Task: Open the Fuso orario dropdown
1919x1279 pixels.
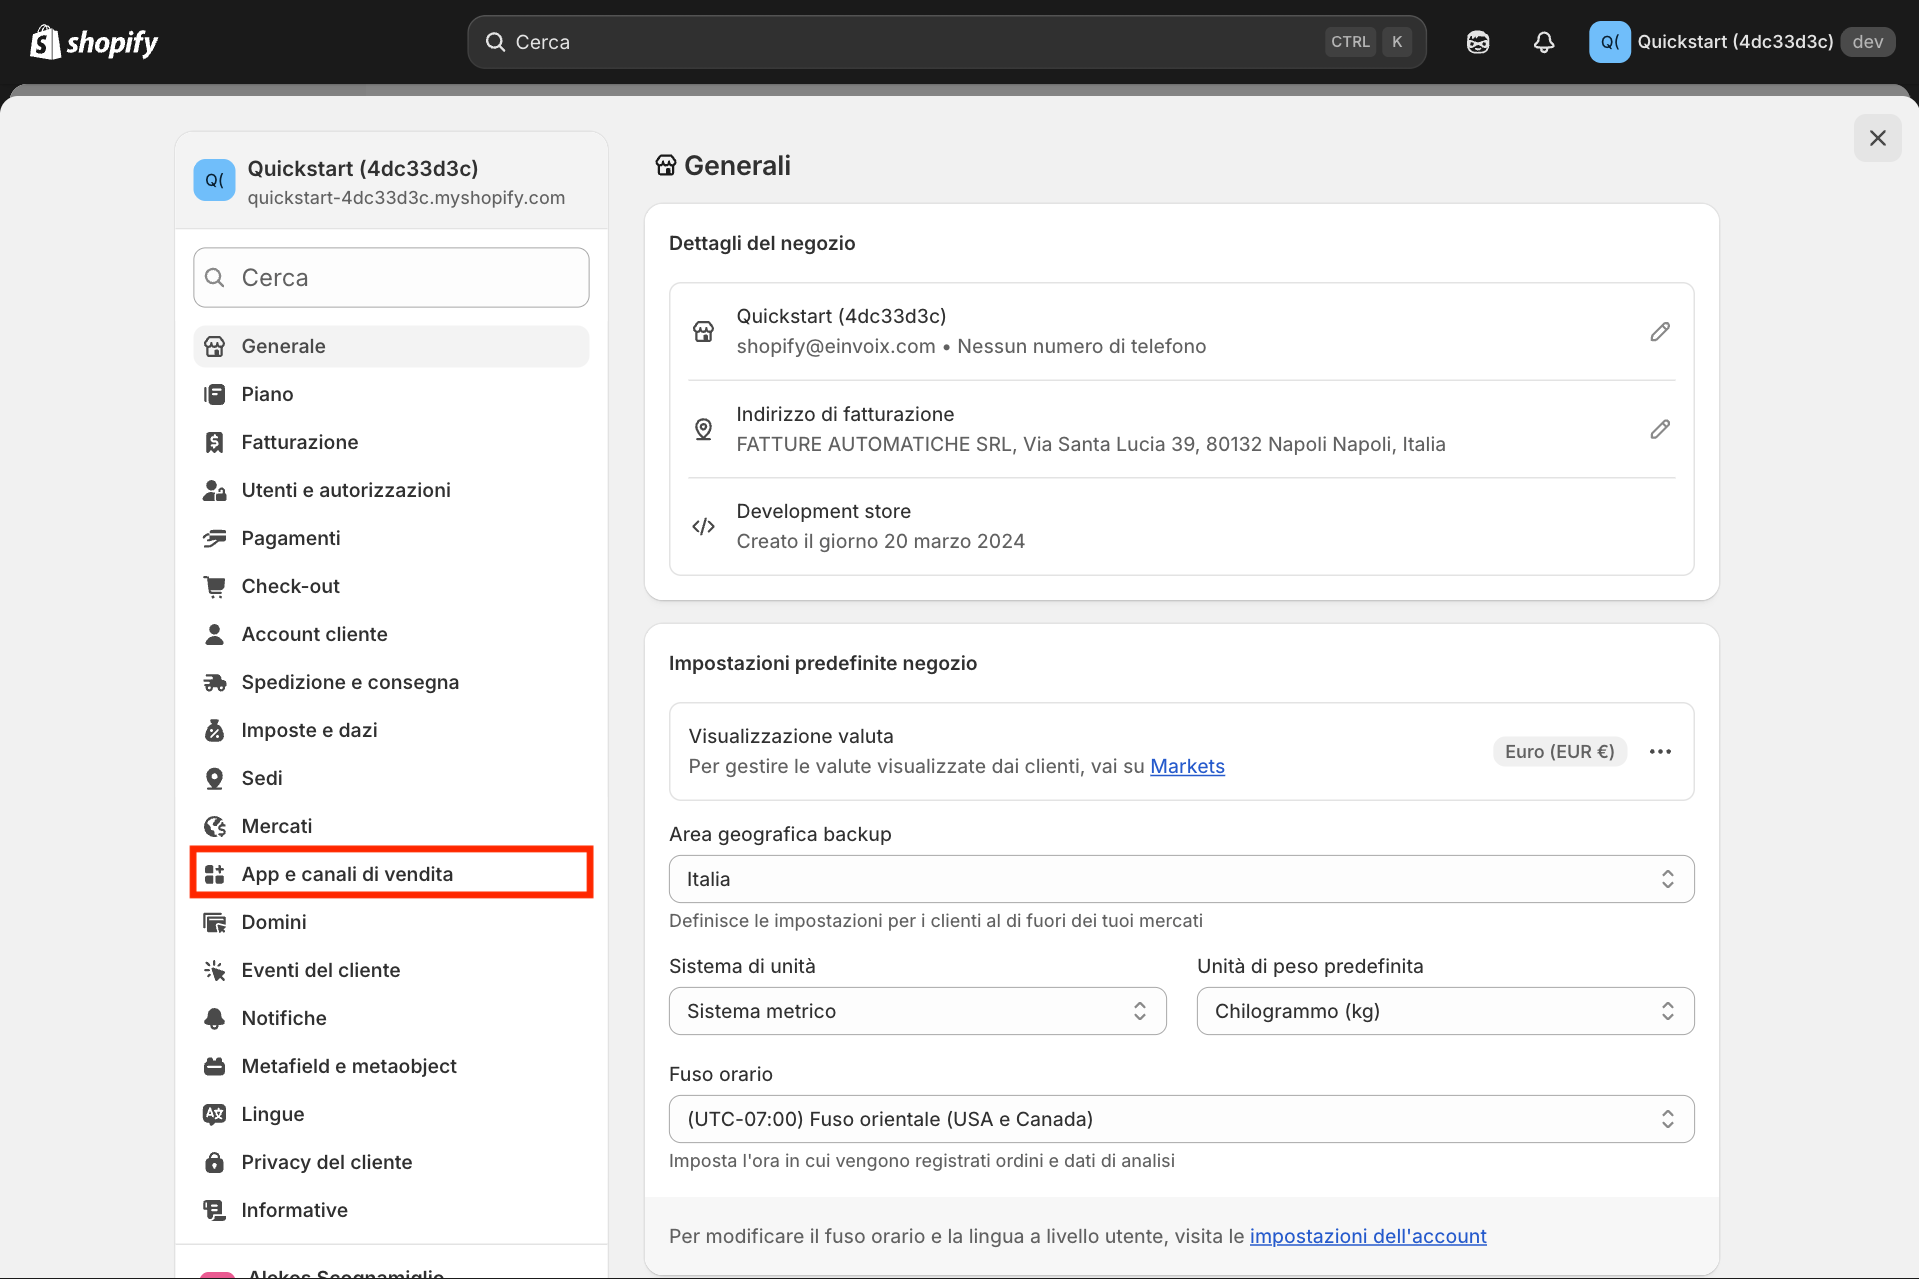Action: point(1181,1119)
